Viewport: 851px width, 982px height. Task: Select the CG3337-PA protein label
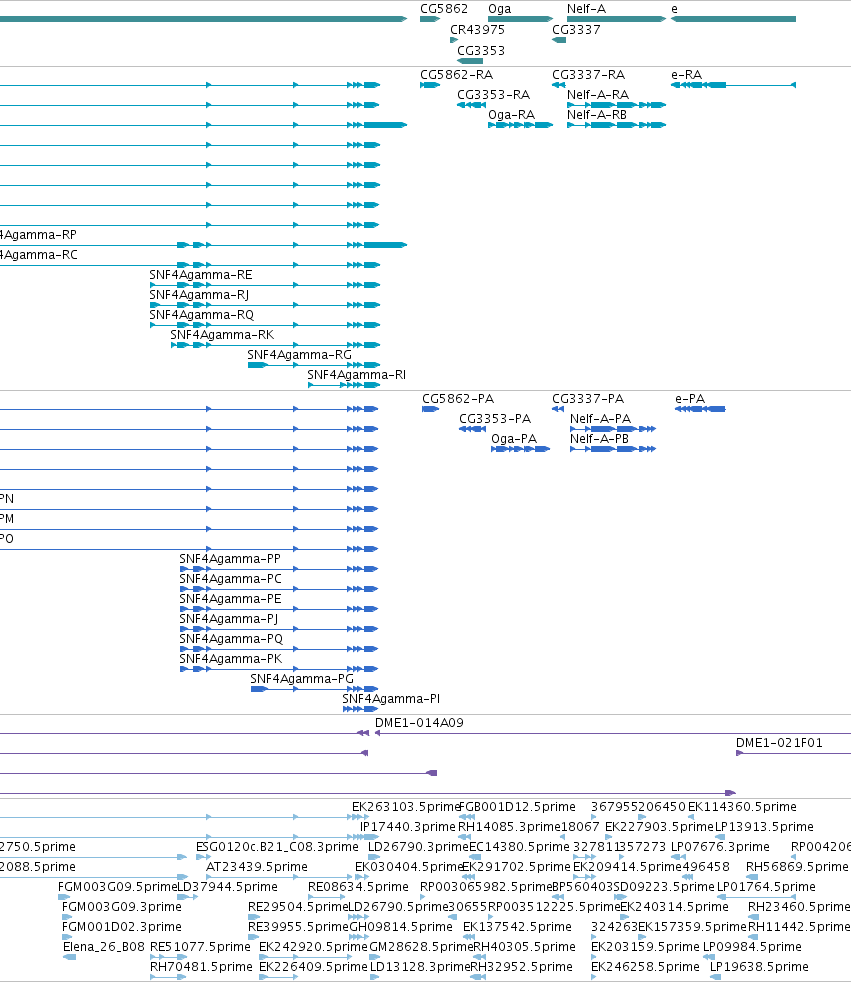(588, 399)
